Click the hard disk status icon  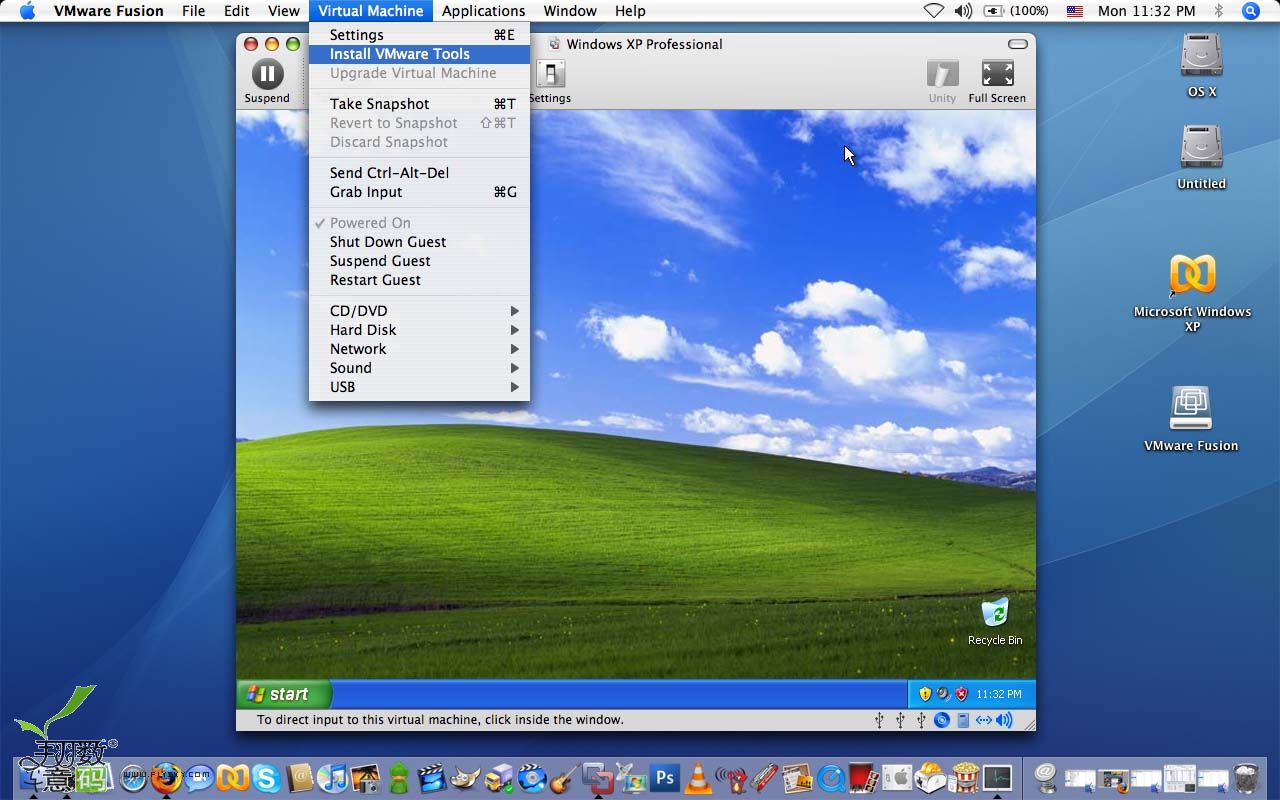[x=963, y=720]
